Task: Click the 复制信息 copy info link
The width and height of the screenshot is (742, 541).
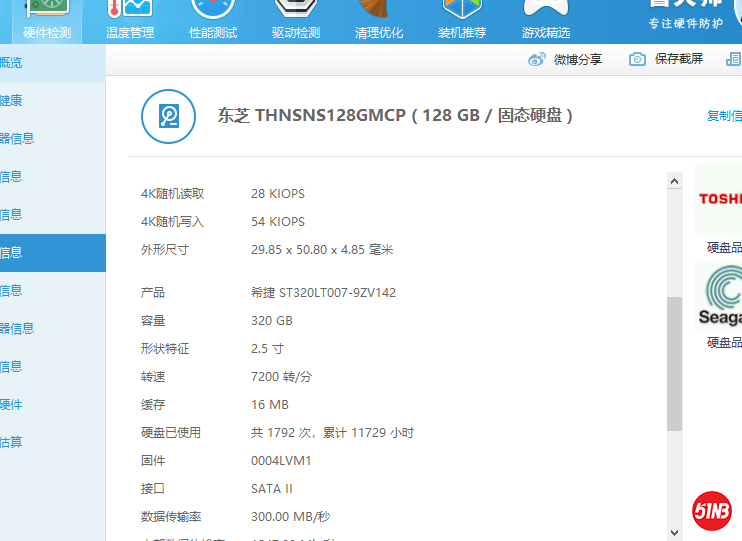Action: pos(723,116)
